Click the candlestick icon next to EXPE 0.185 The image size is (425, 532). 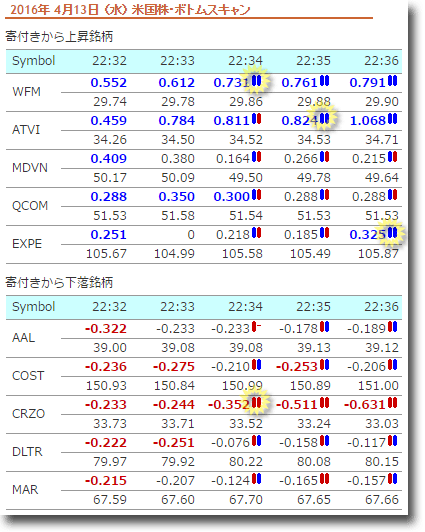tap(325, 233)
